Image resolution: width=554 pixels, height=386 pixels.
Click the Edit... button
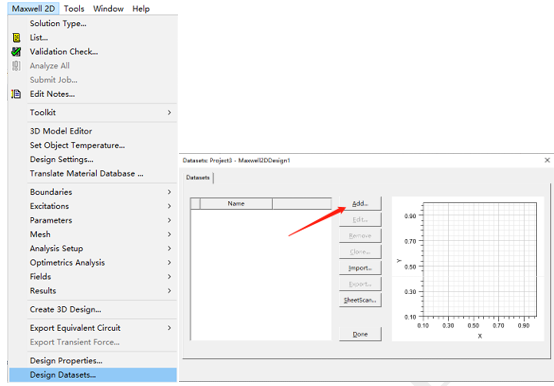pos(360,219)
